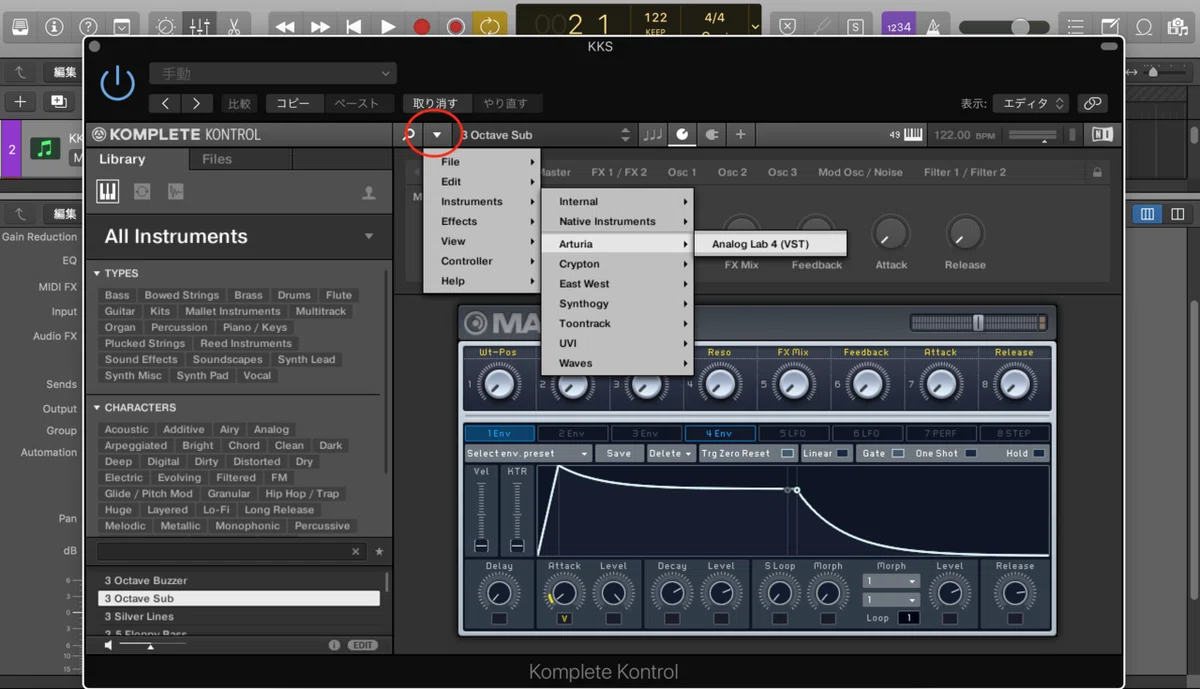
Task: Open the Loop Browser icon
Action: pos(1144,27)
